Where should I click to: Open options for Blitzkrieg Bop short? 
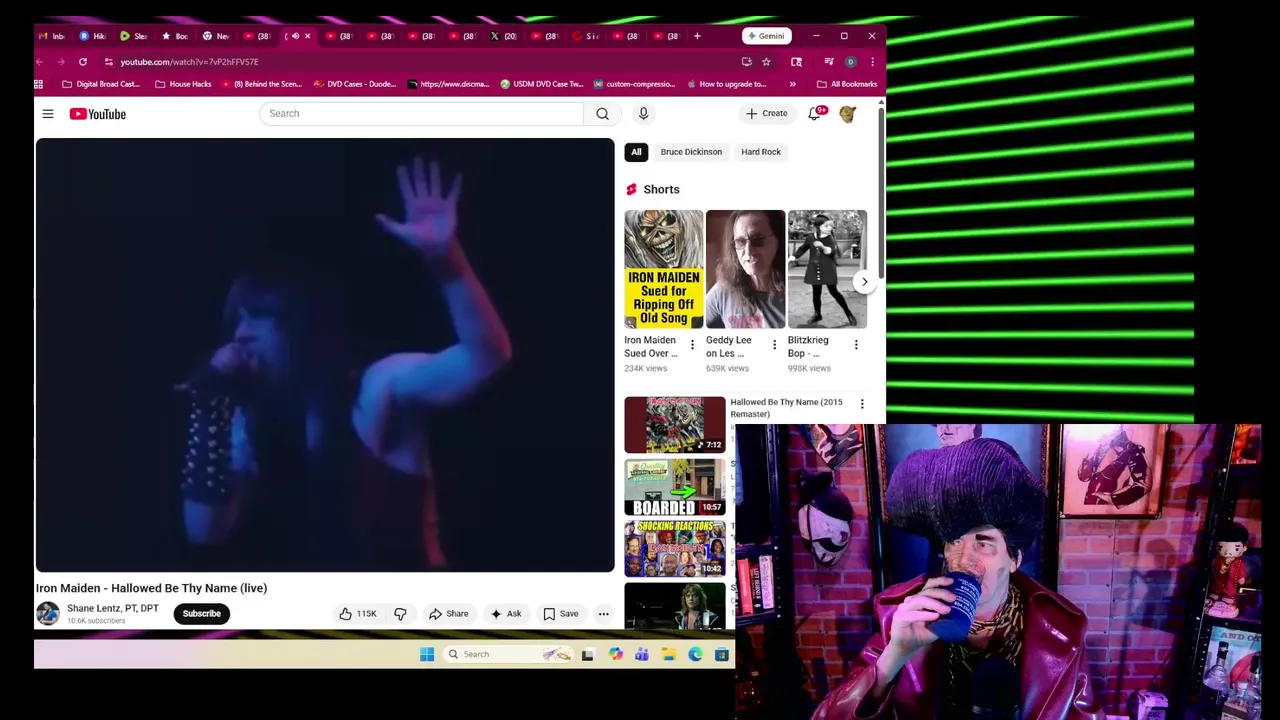tap(856, 345)
